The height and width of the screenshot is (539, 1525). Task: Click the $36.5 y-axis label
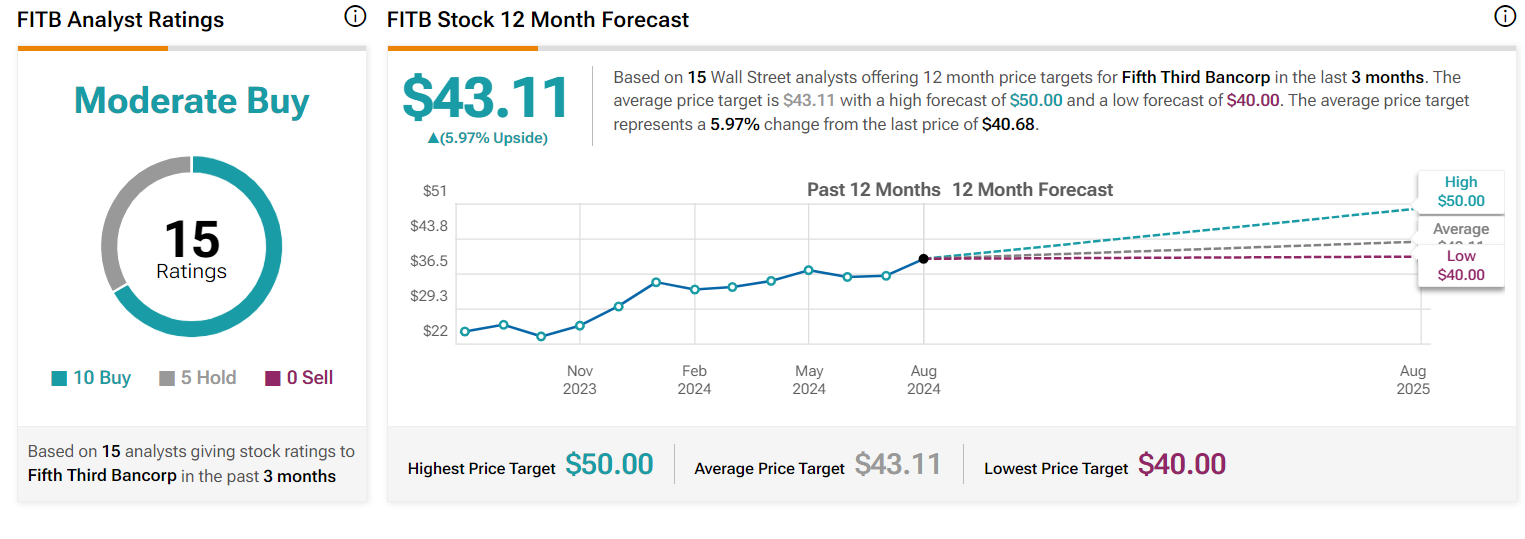(428, 261)
